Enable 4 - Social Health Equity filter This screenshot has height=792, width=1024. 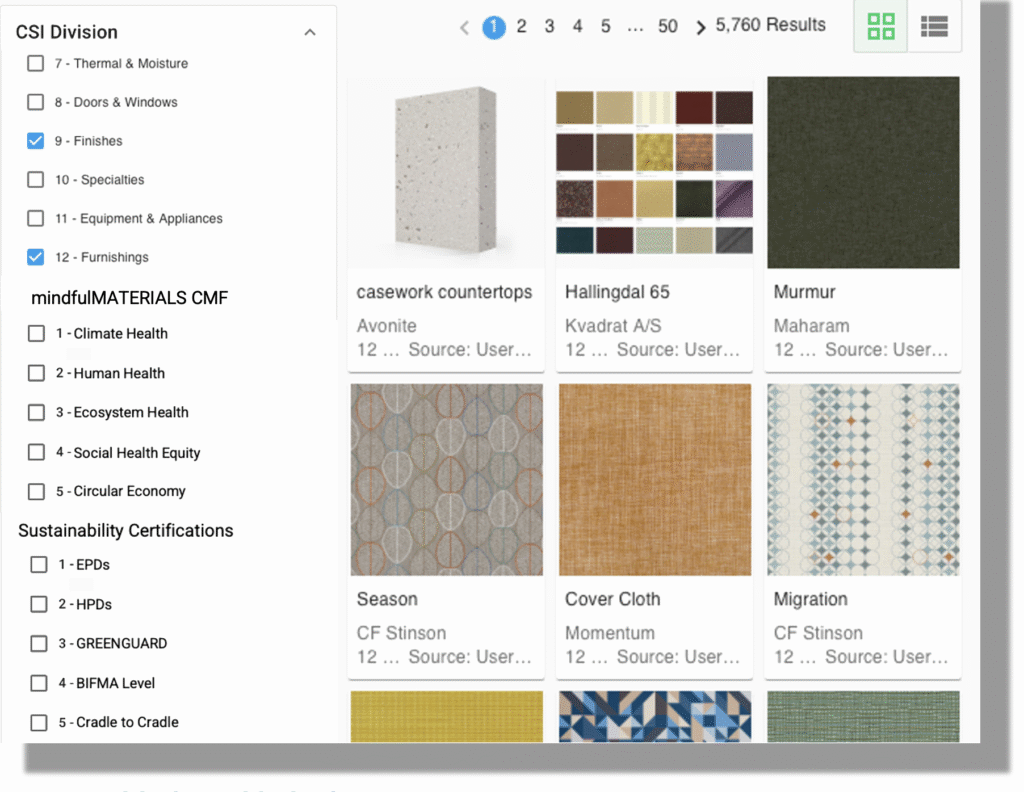37,452
